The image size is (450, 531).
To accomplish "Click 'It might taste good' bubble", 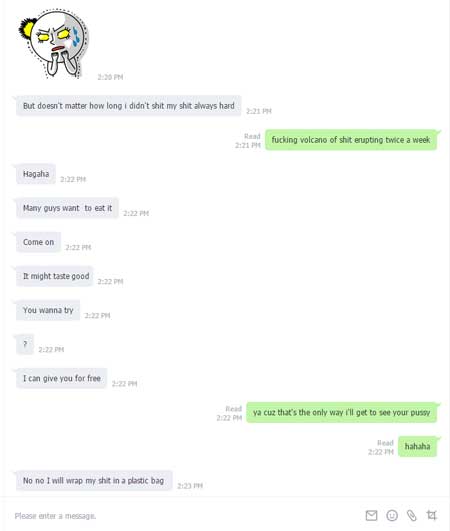I will point(56,276).
